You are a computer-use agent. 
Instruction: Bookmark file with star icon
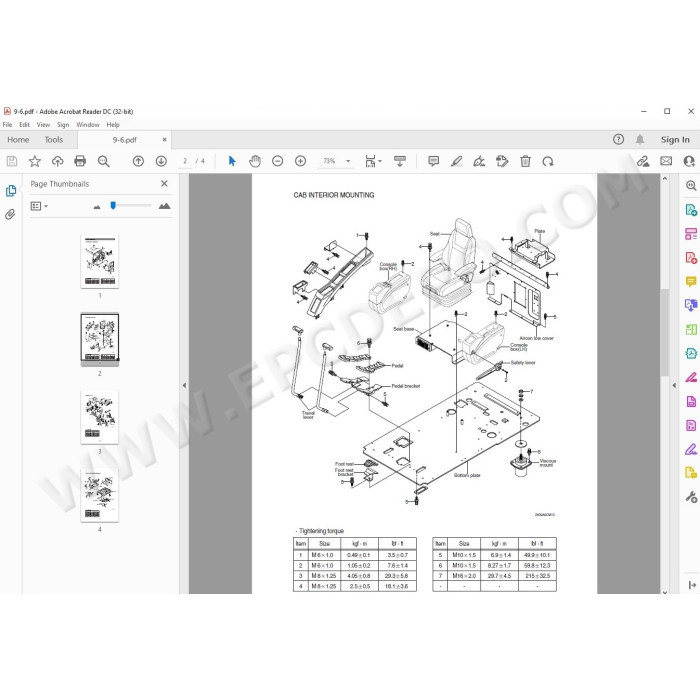35,161
